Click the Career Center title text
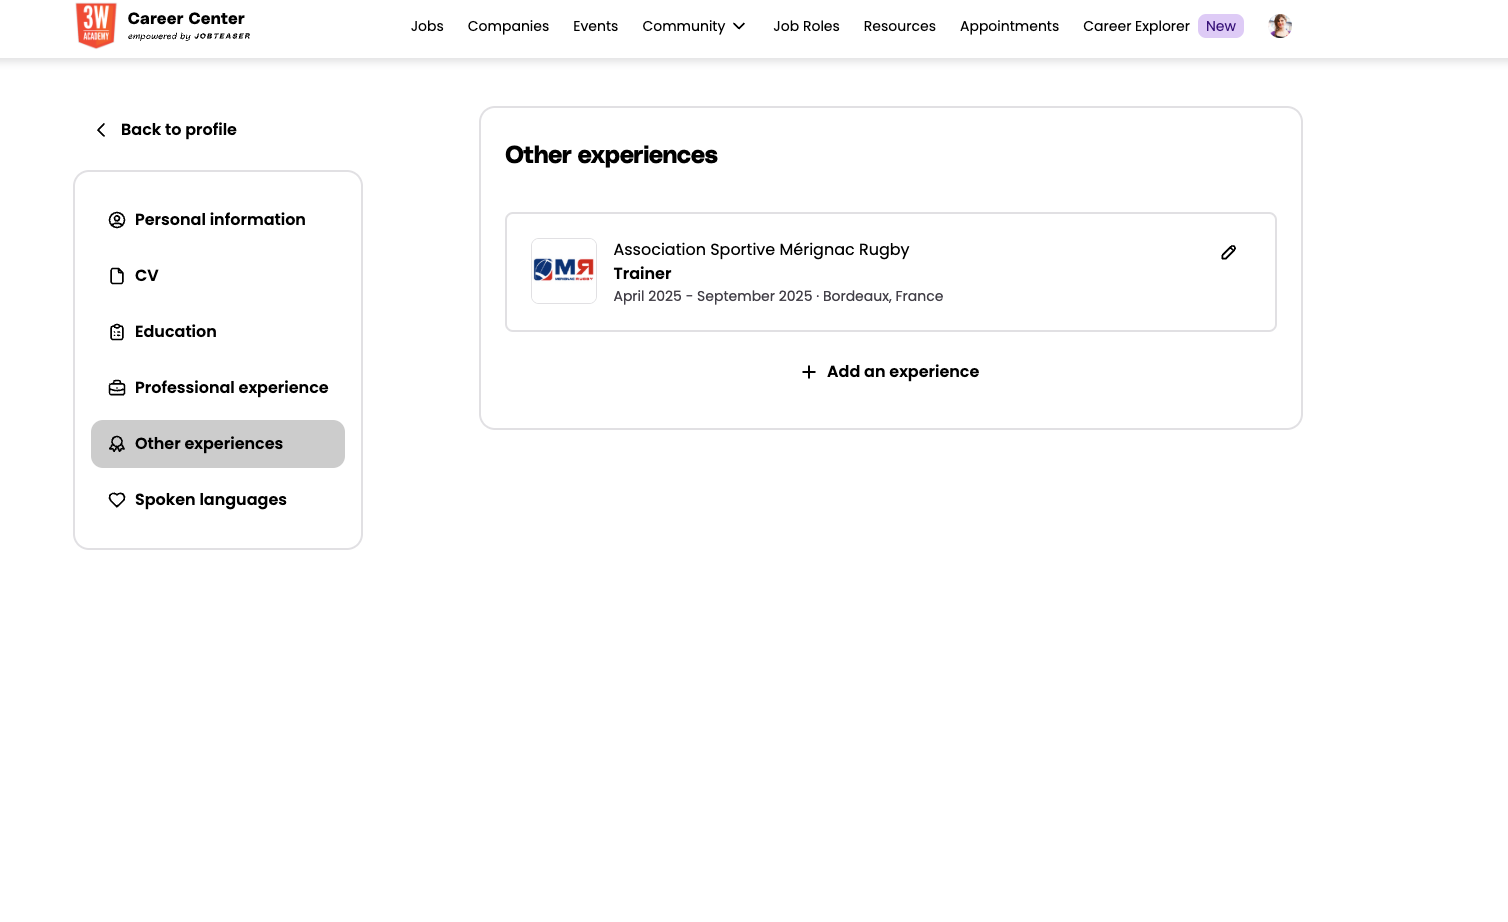1508x922 pixels. [186, 19]
